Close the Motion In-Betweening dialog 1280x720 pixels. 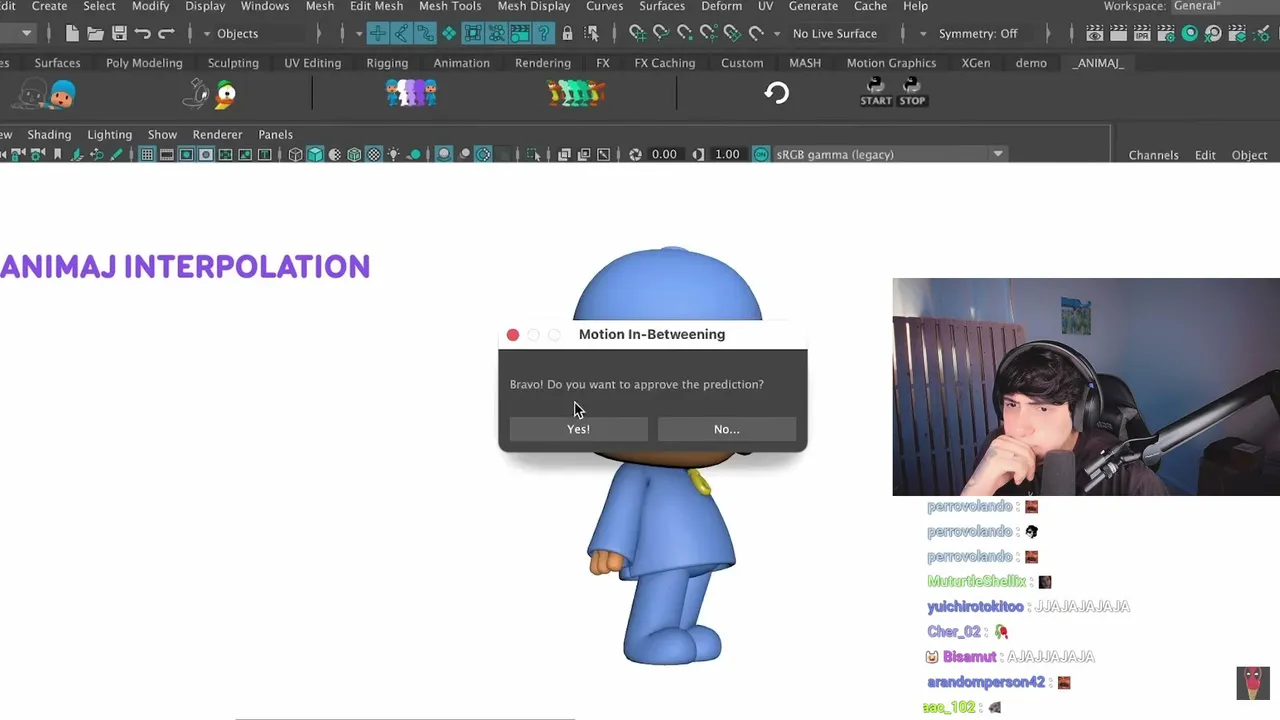513,335
